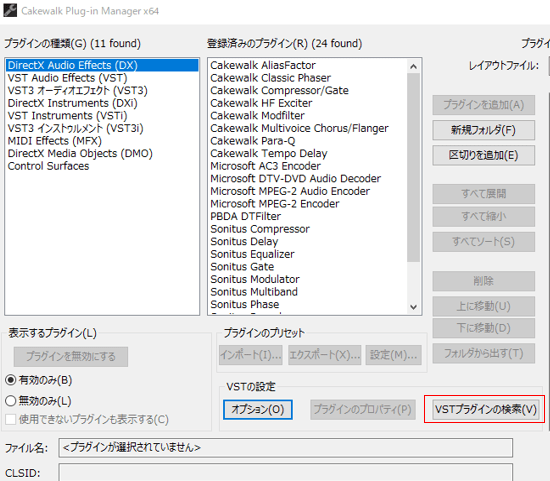This screenshot has width=550, height=481.
Task: Click インポート(I)... preset button
Action: (x=251, y=355)
